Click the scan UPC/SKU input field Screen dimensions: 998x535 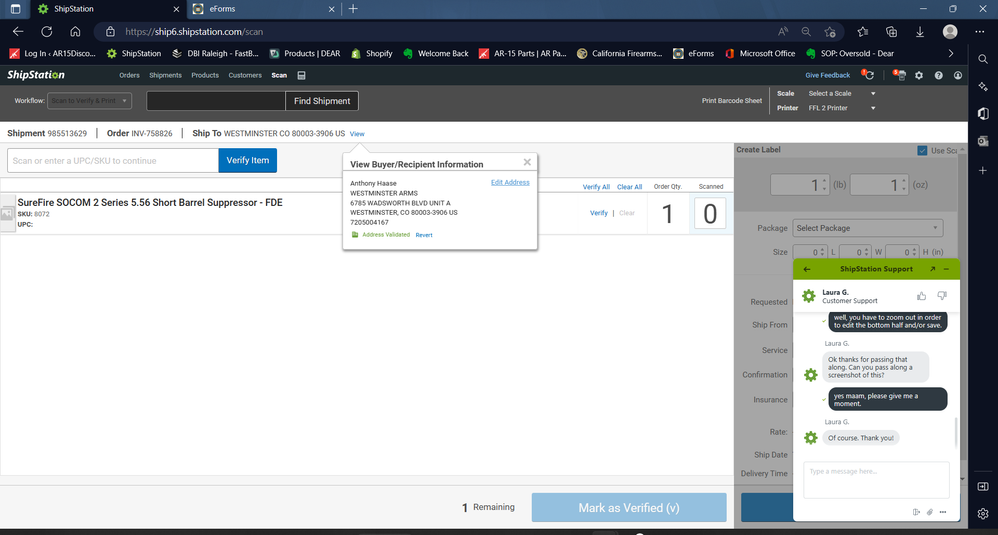112,160
